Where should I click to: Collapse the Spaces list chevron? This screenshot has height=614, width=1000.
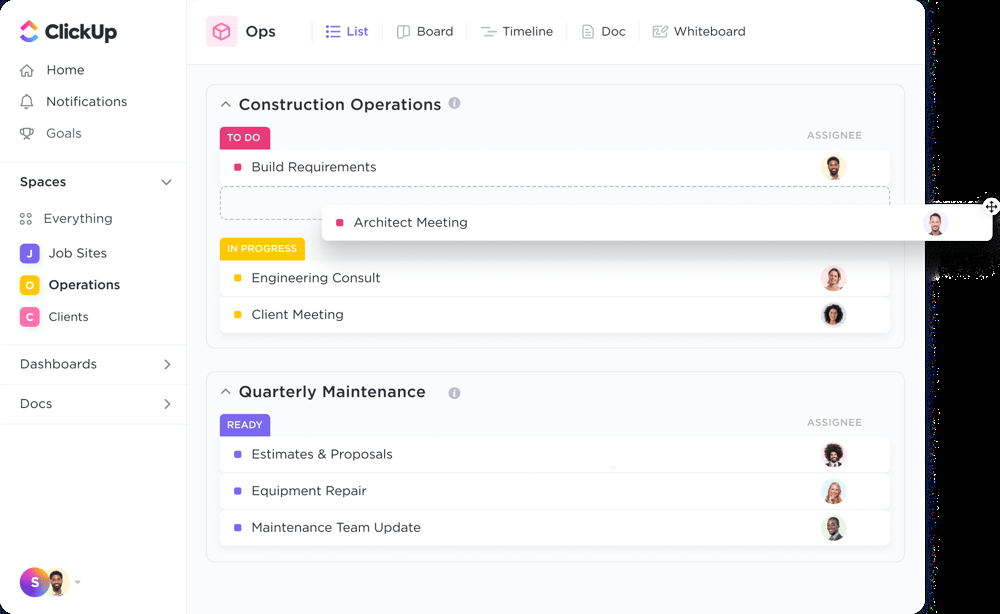166,182
